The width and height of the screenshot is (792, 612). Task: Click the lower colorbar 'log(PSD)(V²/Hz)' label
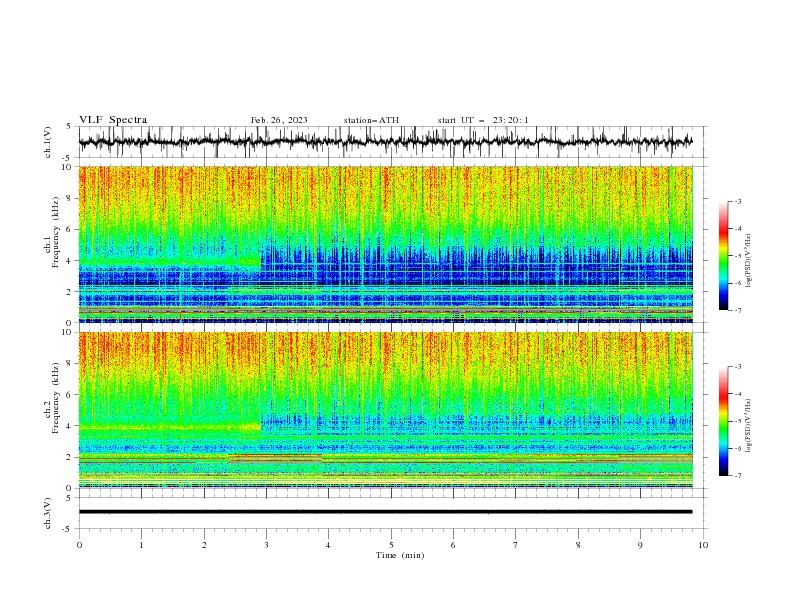tap(749, 425)
